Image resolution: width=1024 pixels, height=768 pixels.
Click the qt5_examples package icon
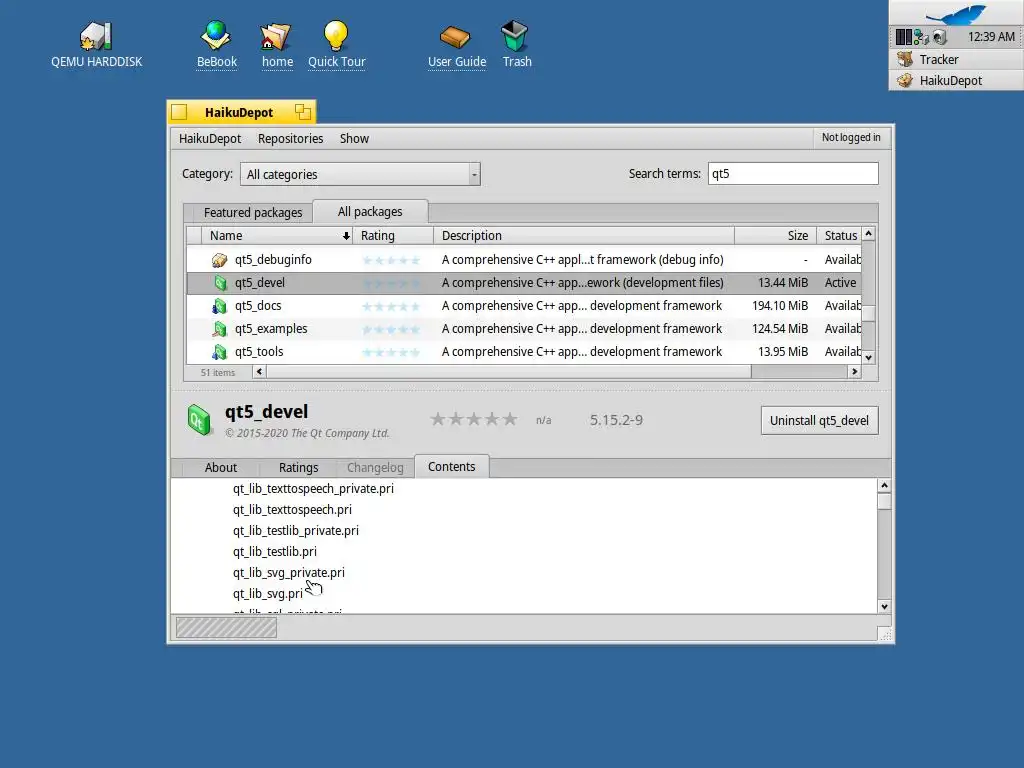pos(219,328)
